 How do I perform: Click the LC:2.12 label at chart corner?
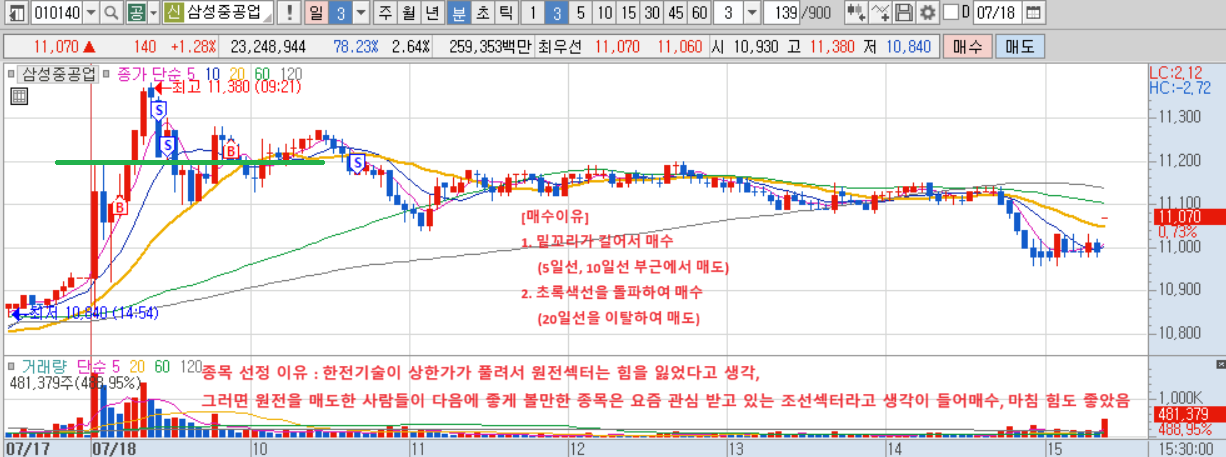tap(1174, 72)
